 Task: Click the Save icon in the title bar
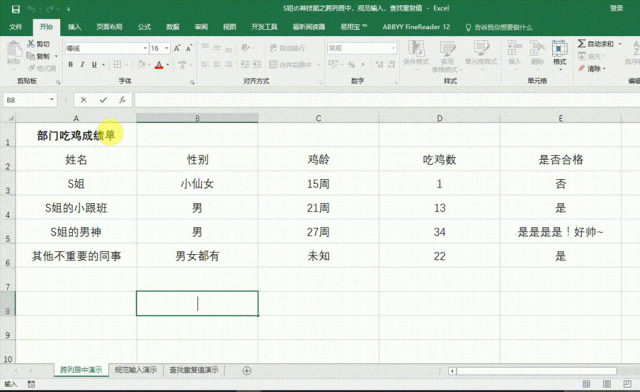coord(16,9)
